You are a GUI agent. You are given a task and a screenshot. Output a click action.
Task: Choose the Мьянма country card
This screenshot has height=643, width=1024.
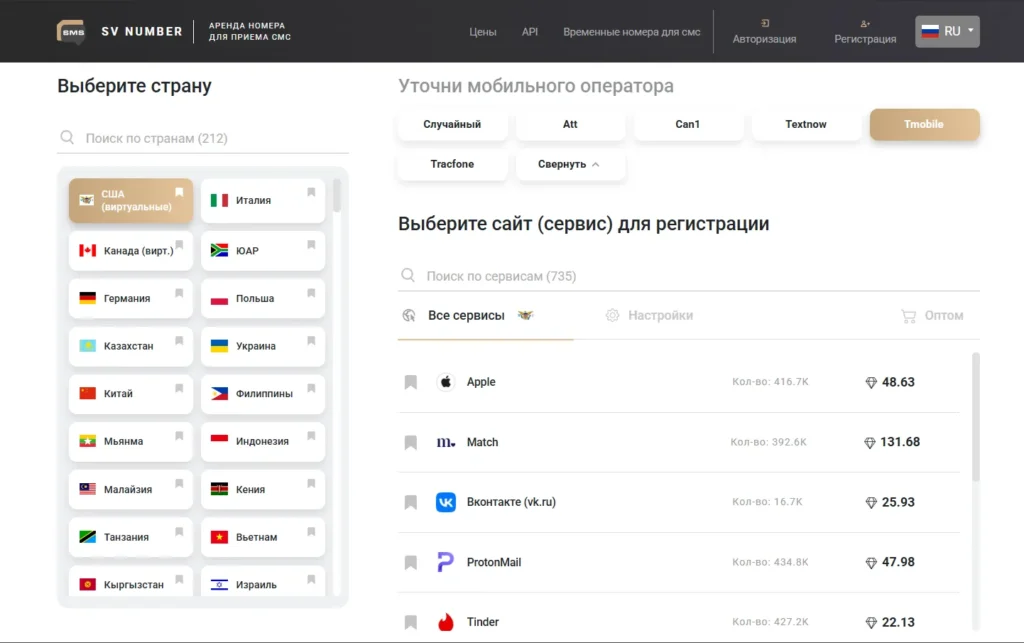pos(131,441)
